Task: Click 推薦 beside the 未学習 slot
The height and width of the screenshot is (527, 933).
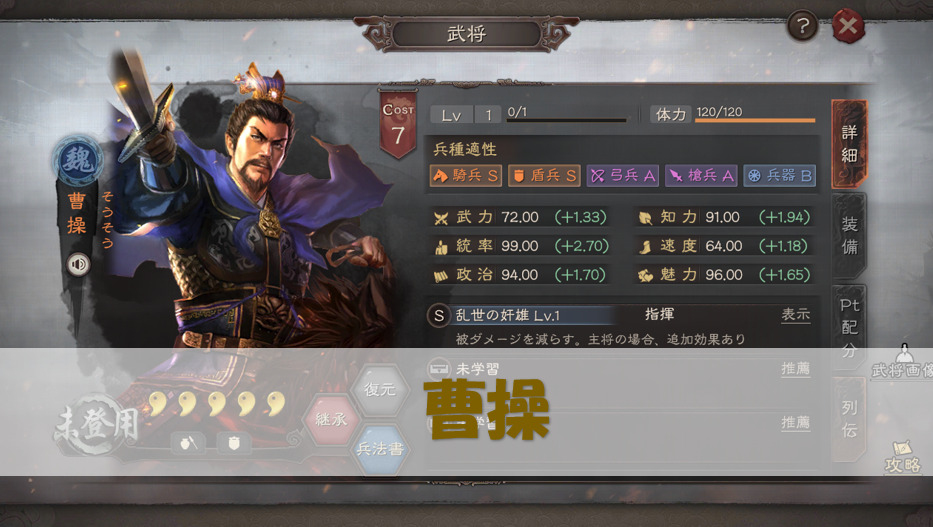Action: click(796, 369)
